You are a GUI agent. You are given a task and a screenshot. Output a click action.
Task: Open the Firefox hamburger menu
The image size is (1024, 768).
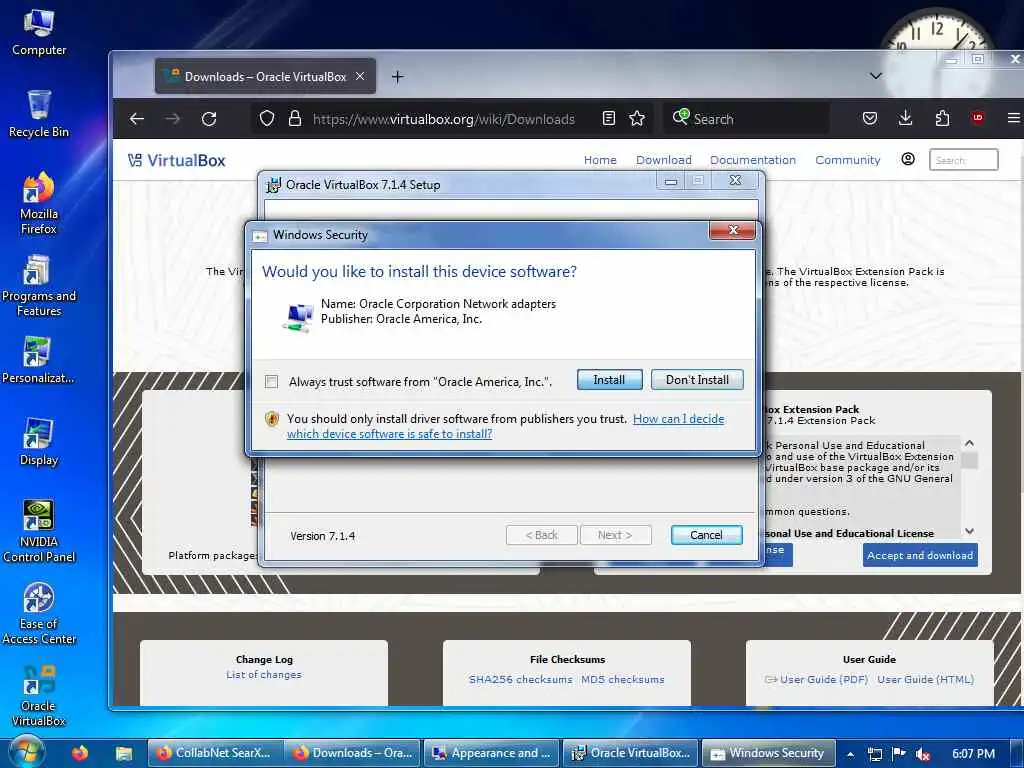(x=1014, y=118)
